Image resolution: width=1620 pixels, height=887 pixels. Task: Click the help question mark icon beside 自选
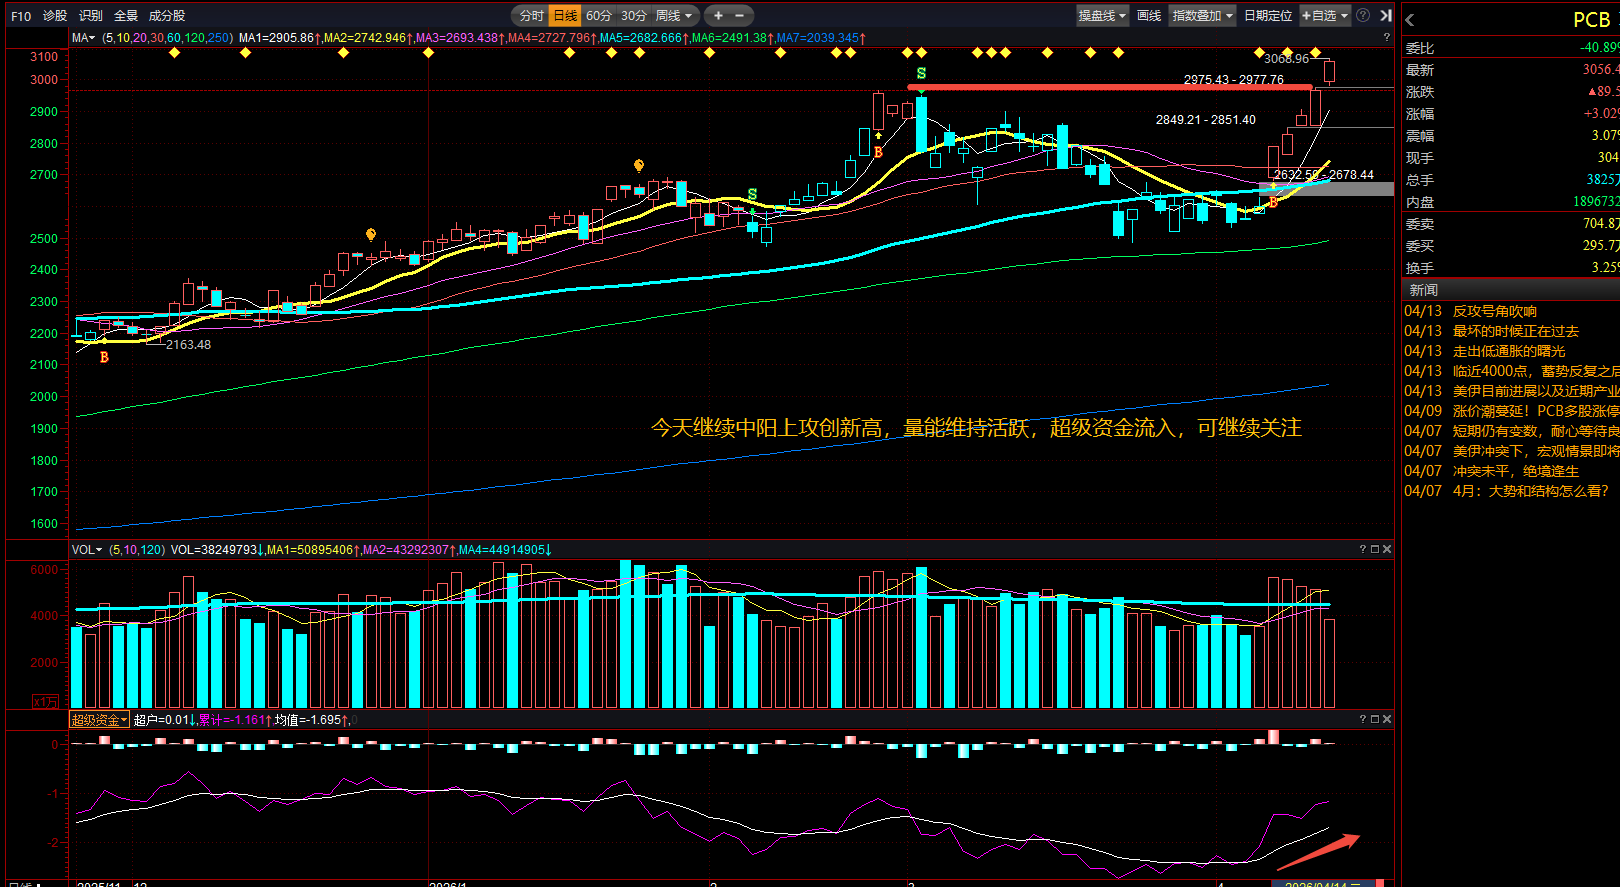pyautogui.click(x=1363, y=16)
